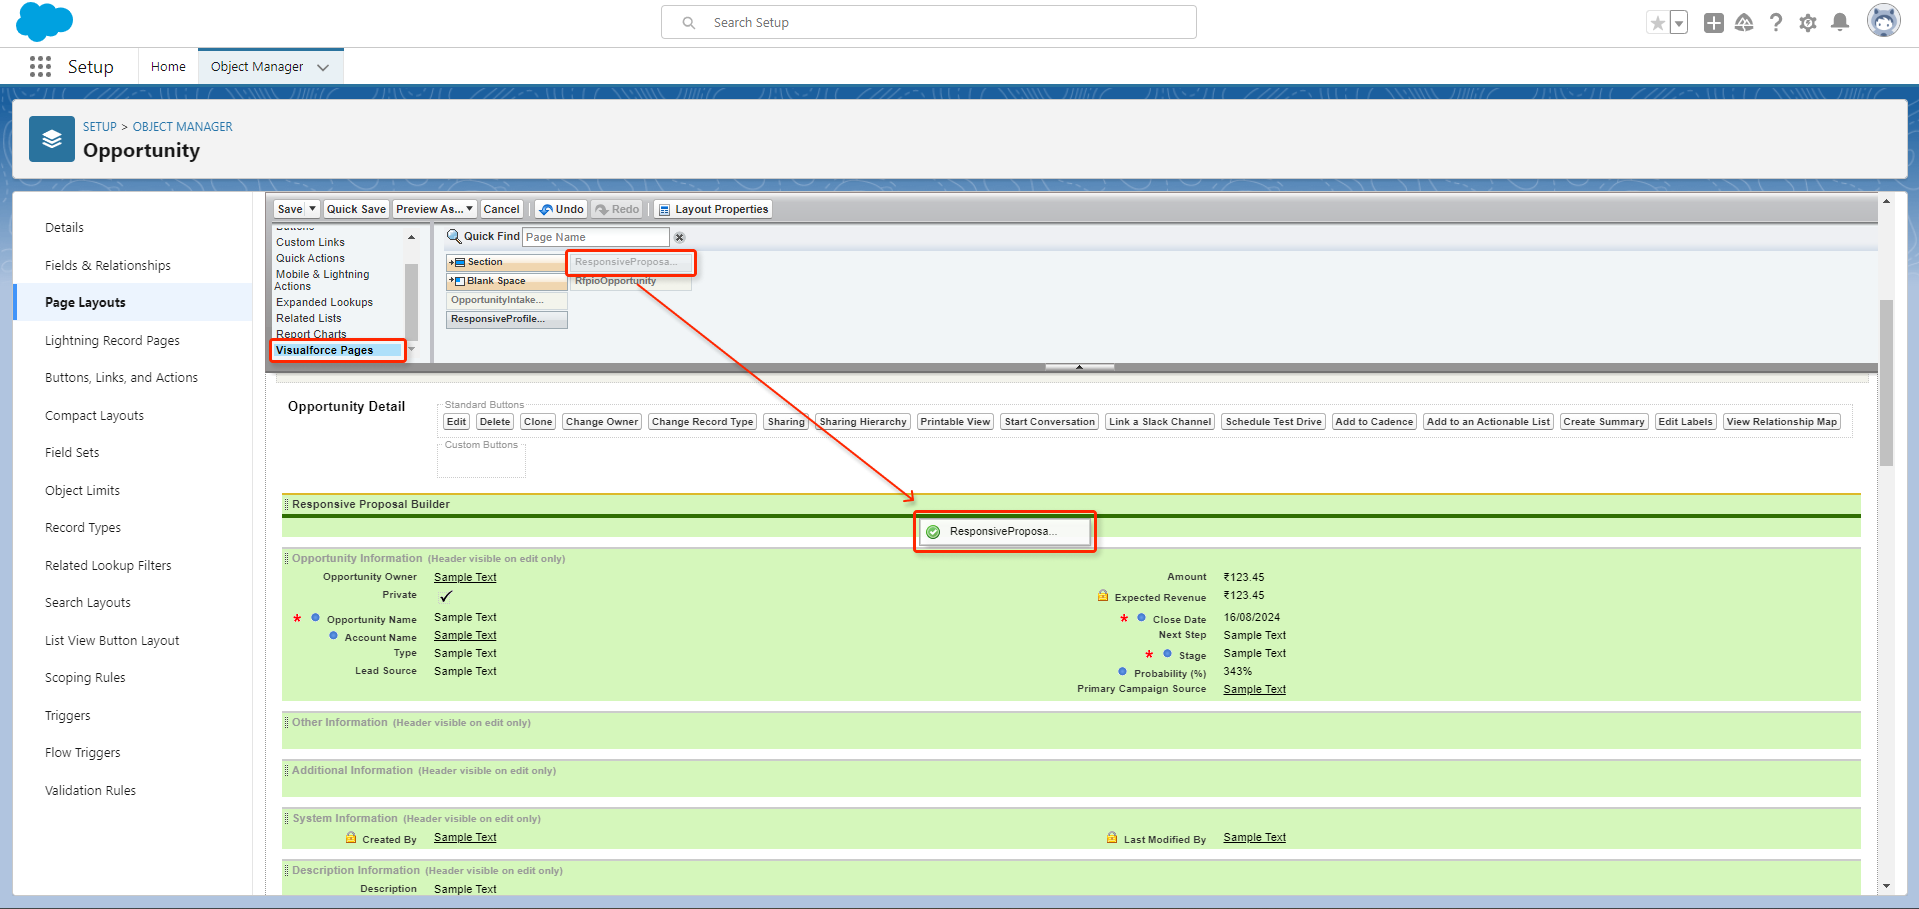Open the Object Manager tab chevron

coord(323,67)
